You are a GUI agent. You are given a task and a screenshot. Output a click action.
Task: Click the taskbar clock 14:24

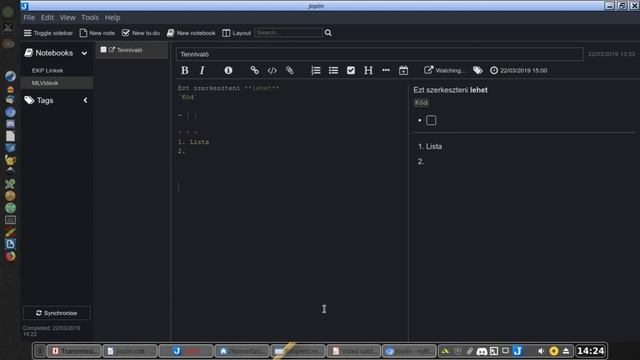[x=591, y=351]
